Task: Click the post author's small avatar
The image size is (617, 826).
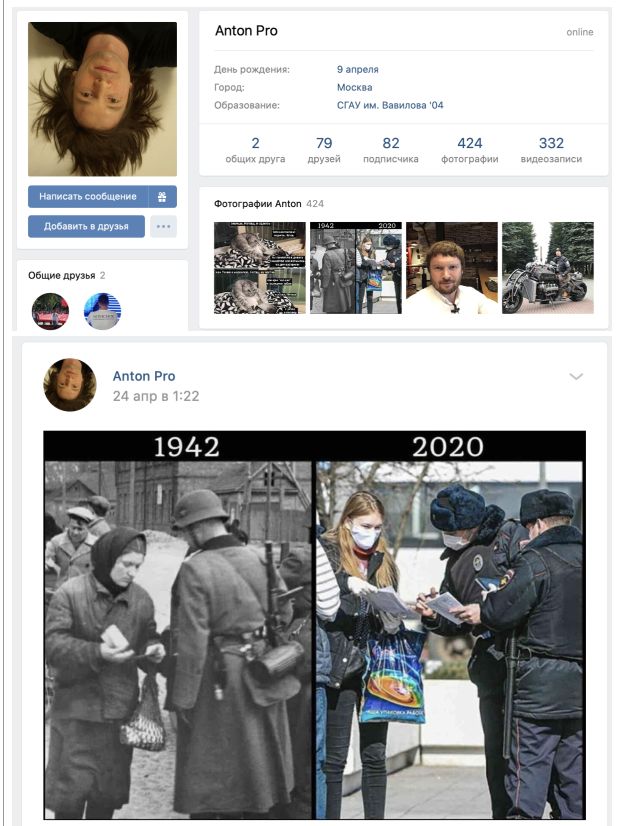Action: tap(70, 385)
